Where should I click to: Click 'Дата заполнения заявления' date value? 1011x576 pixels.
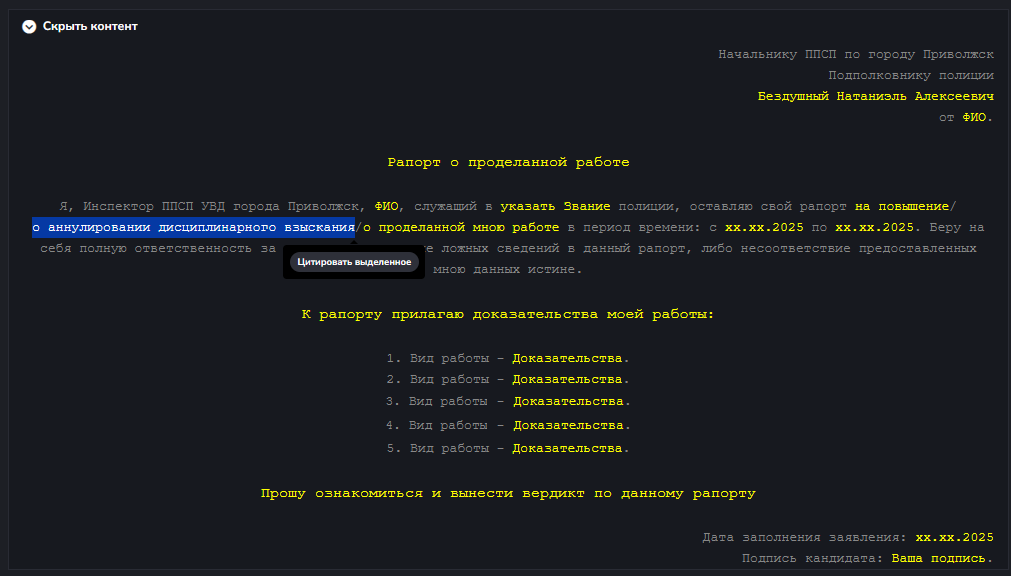pyautogui.click(x=954, y=537)
